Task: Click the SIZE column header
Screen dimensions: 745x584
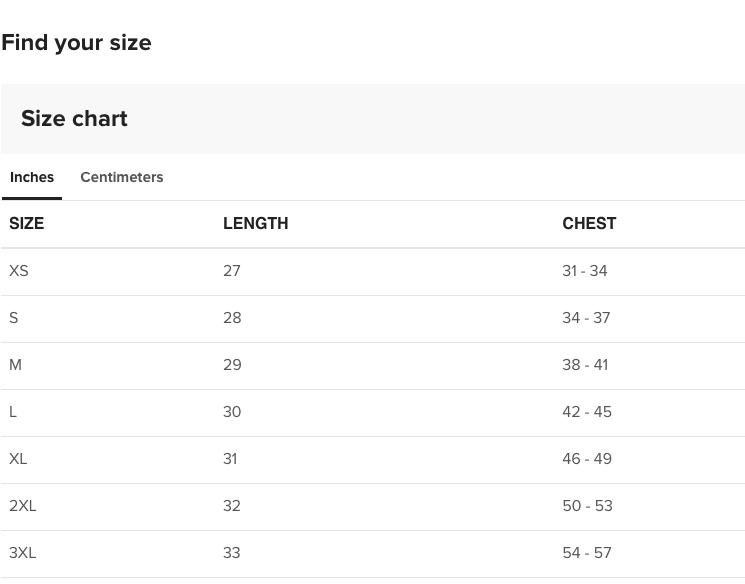Action: tap(27, 224)
